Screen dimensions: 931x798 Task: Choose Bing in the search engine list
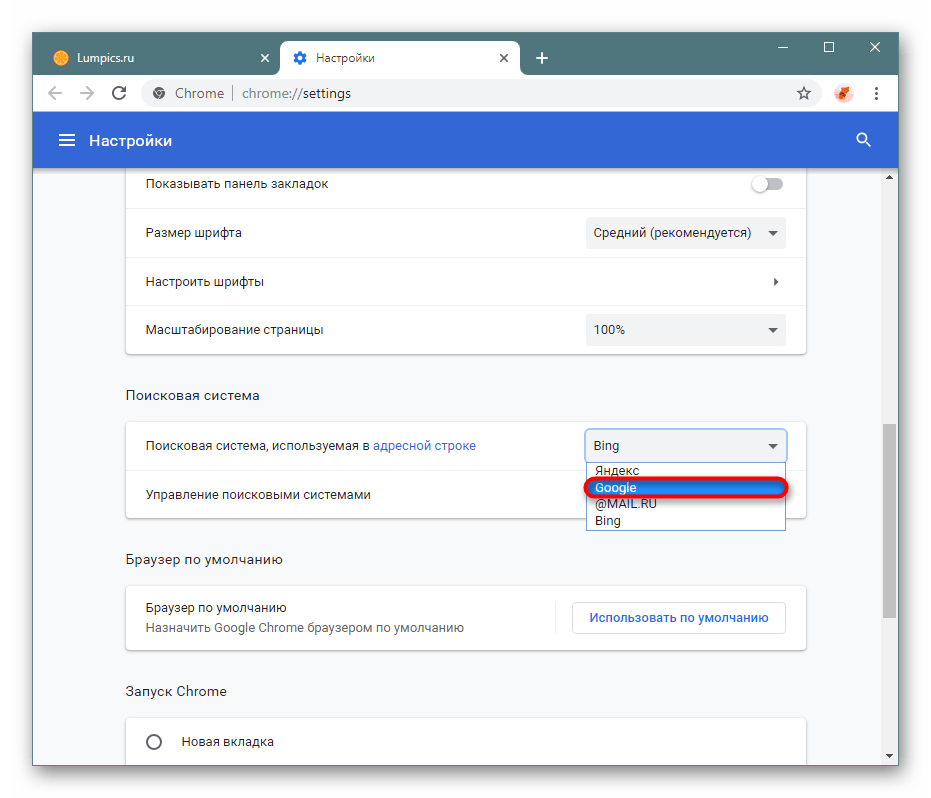click(x=686, y=521)
